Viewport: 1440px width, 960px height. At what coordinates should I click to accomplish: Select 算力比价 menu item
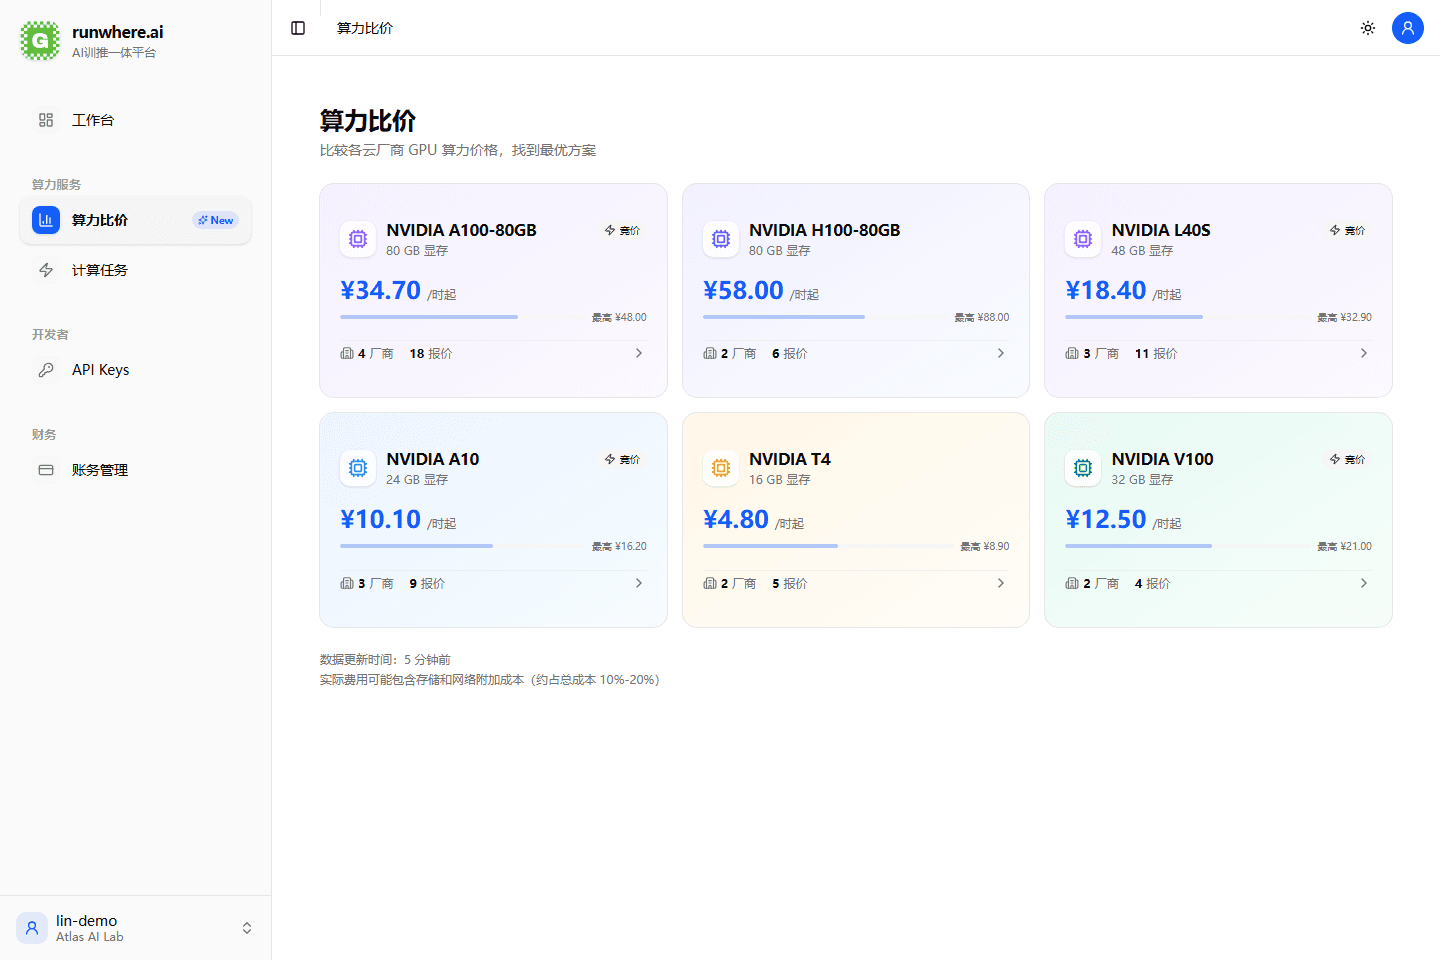pyautogui.click(x=136, y=220)
